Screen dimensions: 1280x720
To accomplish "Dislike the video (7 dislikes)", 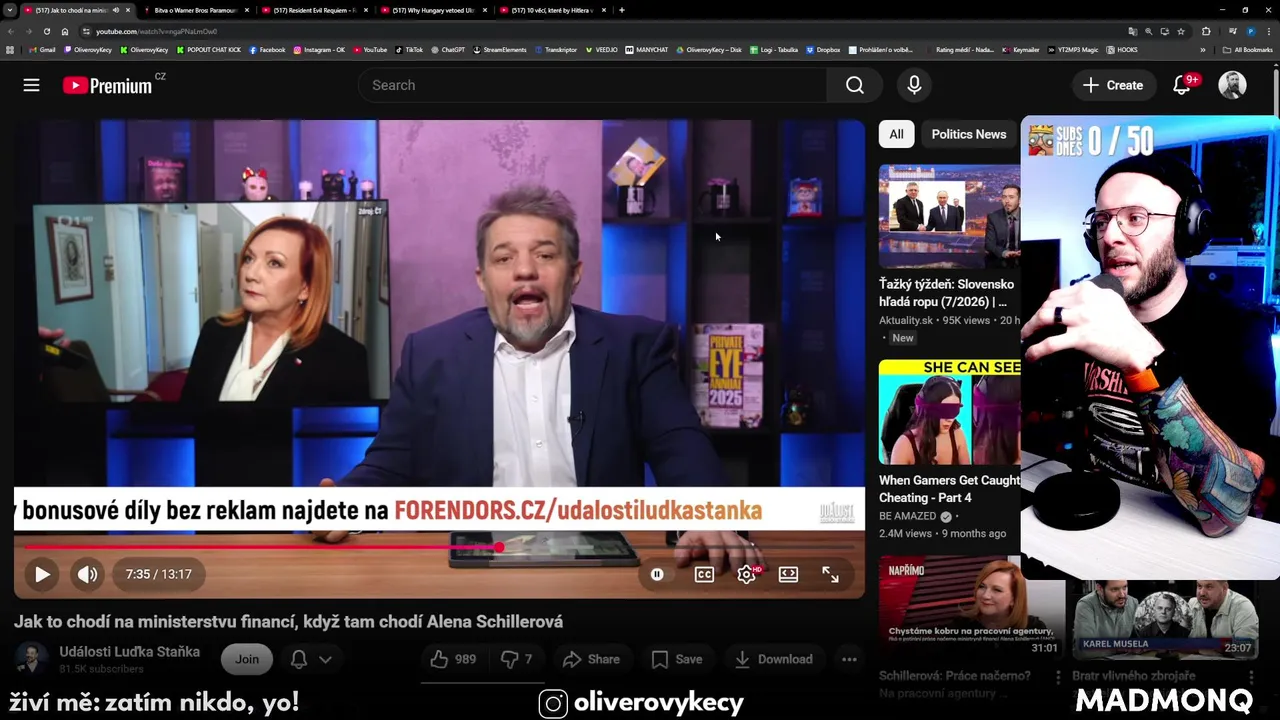I will (516, 659).
